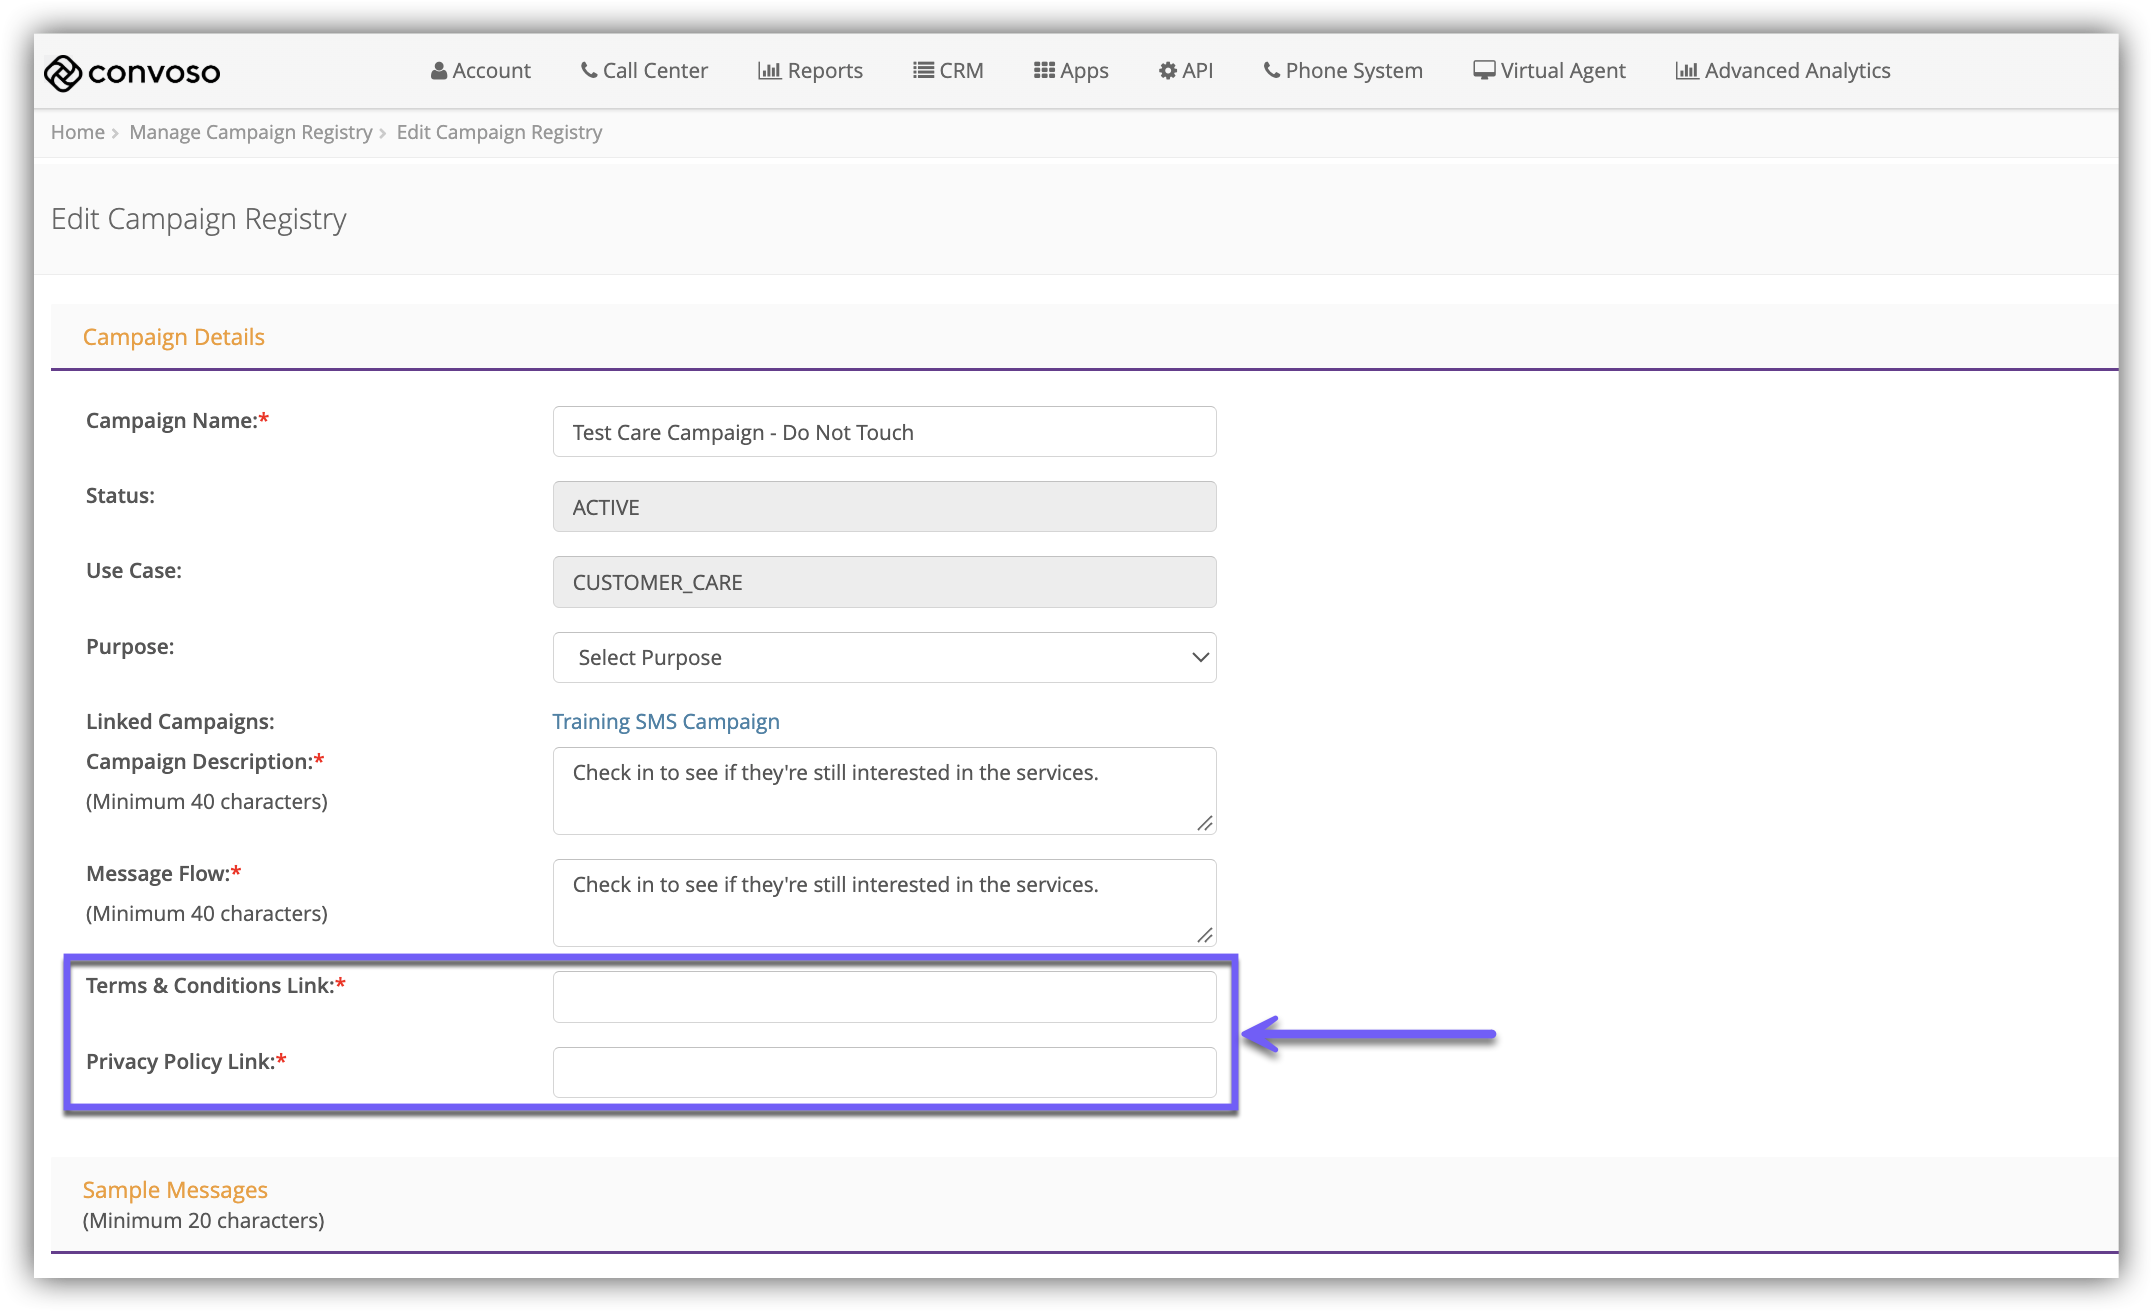The height and width of the screenshot is (1312, 2152).
Task: Open the Phone System menu
Action: click(x=1343, y=70)
